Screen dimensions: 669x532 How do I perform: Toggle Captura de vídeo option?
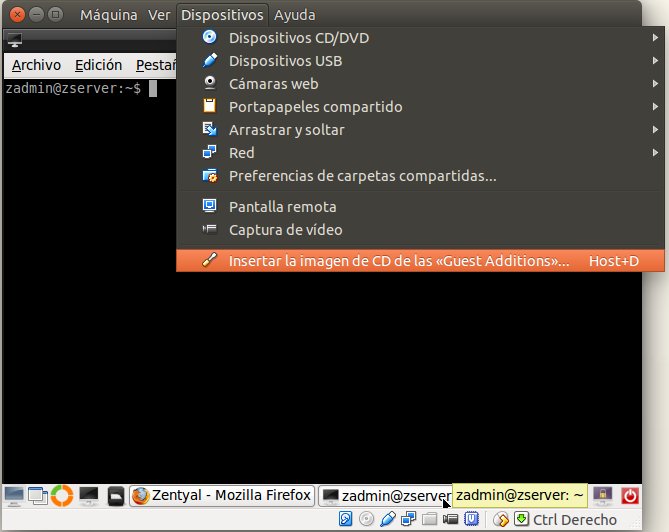420,230
